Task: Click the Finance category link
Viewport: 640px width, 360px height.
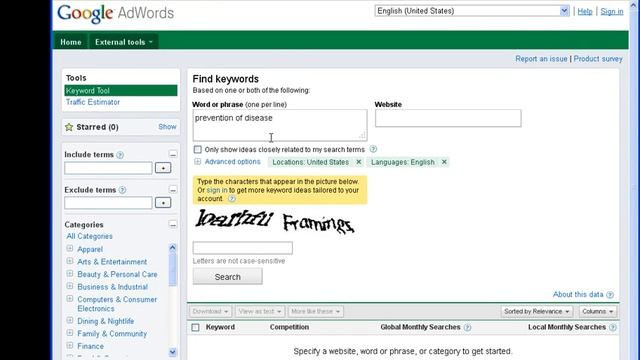Action: click(91, 346)
